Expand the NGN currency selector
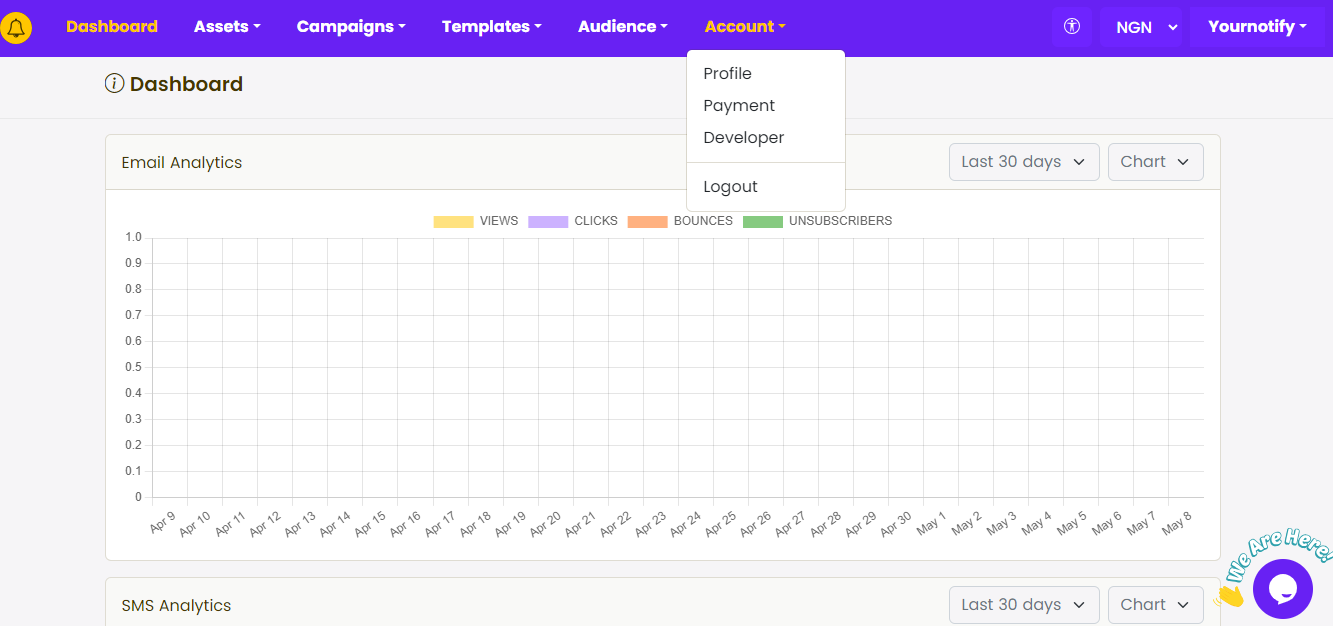 tap(1141, 27)
